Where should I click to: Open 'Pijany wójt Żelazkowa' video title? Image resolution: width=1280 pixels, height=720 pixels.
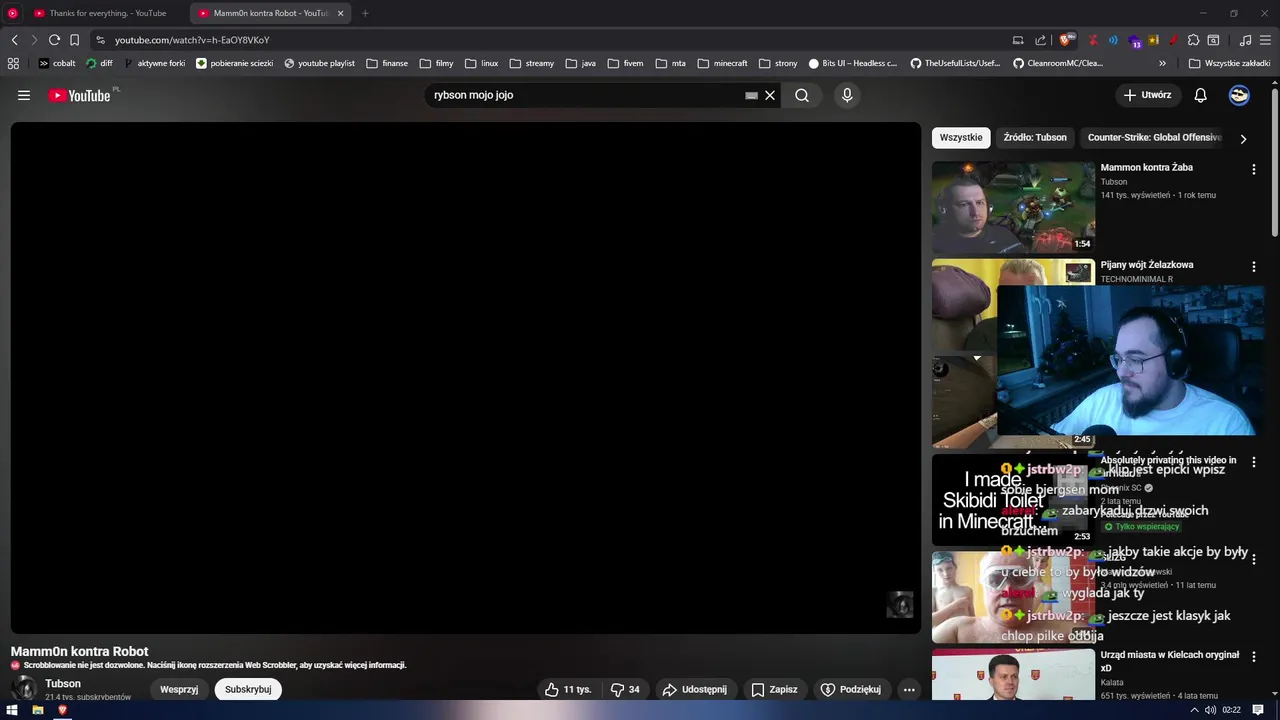(x=1147, y=265)
